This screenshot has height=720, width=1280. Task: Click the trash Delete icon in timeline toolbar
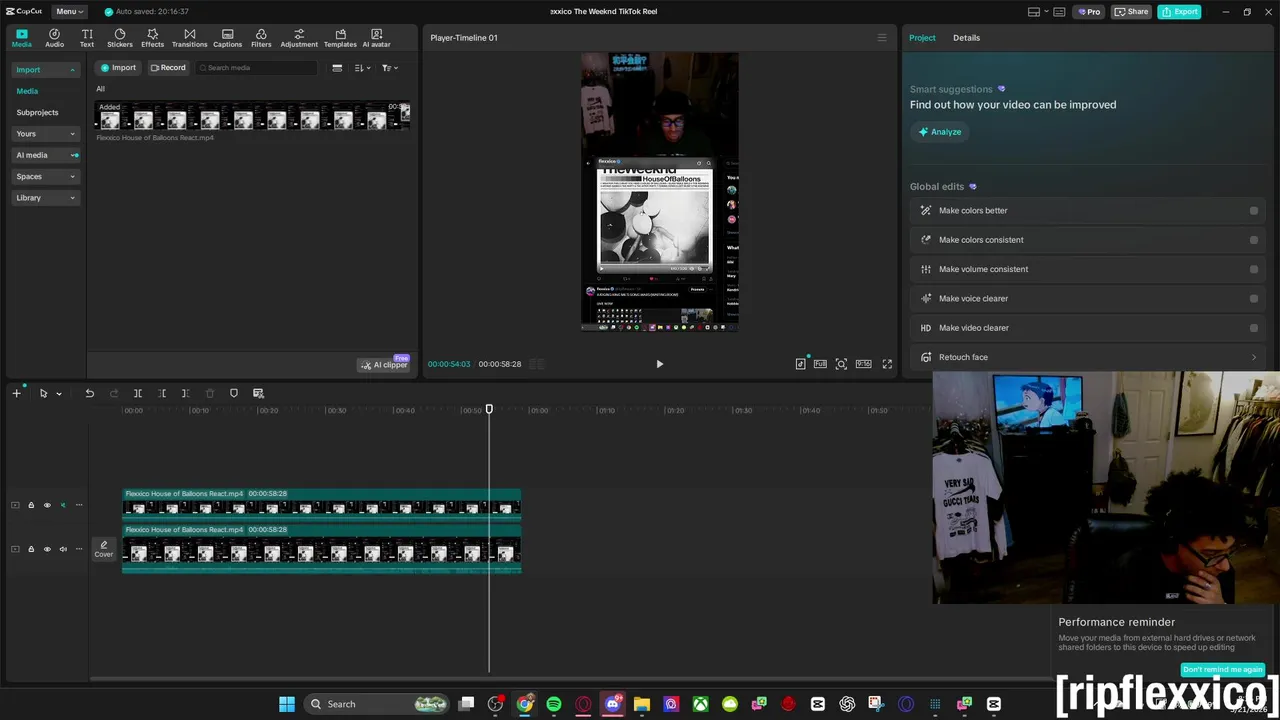(210, 393)
